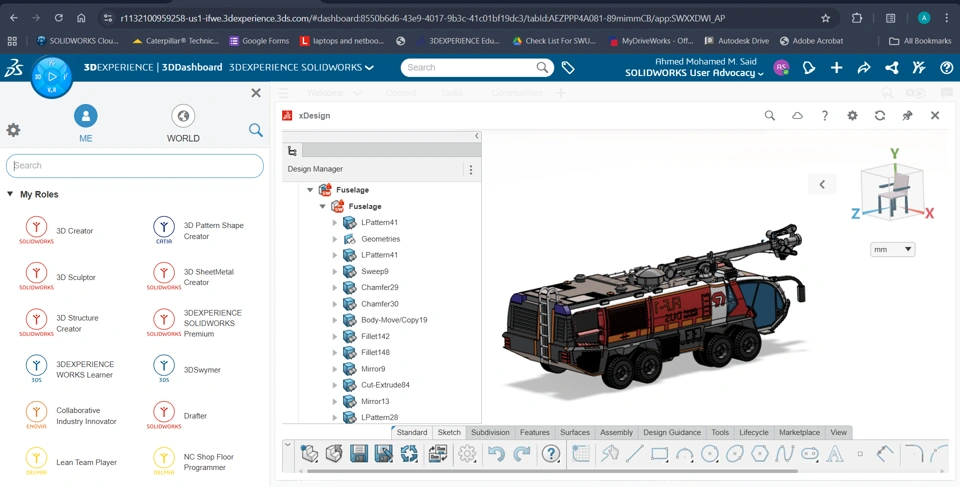
Task: Expand the Mirror9 feature node
Action: [x=335, y=369]
